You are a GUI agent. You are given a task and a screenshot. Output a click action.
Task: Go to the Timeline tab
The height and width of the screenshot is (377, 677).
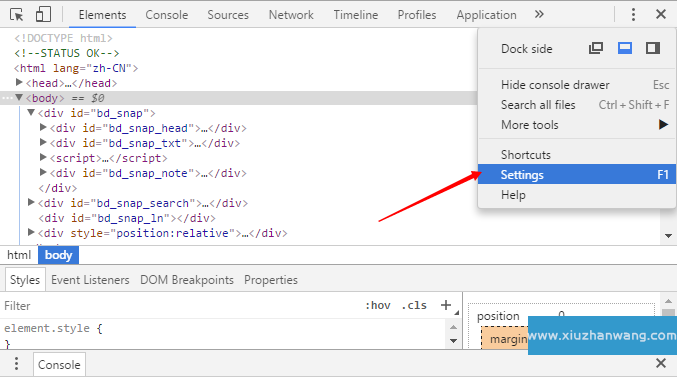point(356,15)
